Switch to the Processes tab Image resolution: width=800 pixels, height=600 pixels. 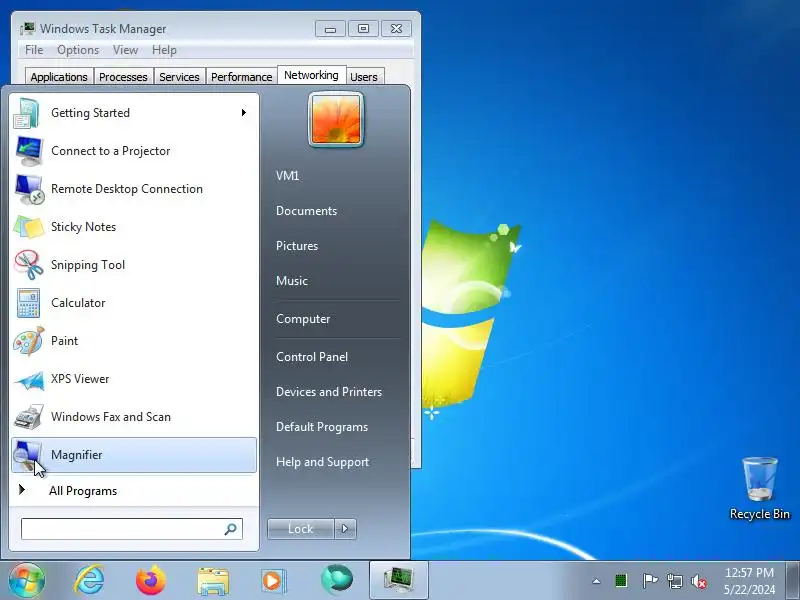(123, 77)
